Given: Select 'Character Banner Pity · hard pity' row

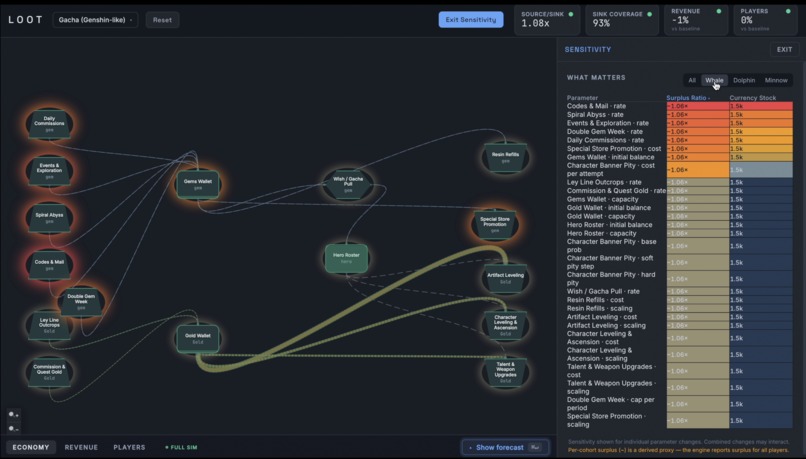Looking at the screenshot, I should (680, 279).
